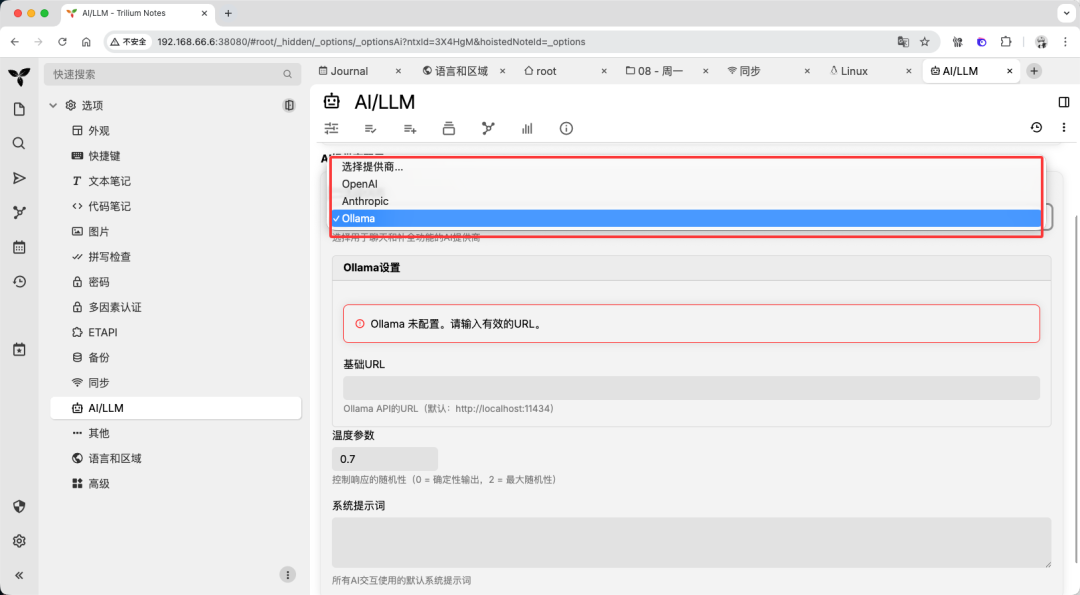Click the Trilium logo icon in left launcher
This screenshot has height=595, width=1080.
pos(19,76)
